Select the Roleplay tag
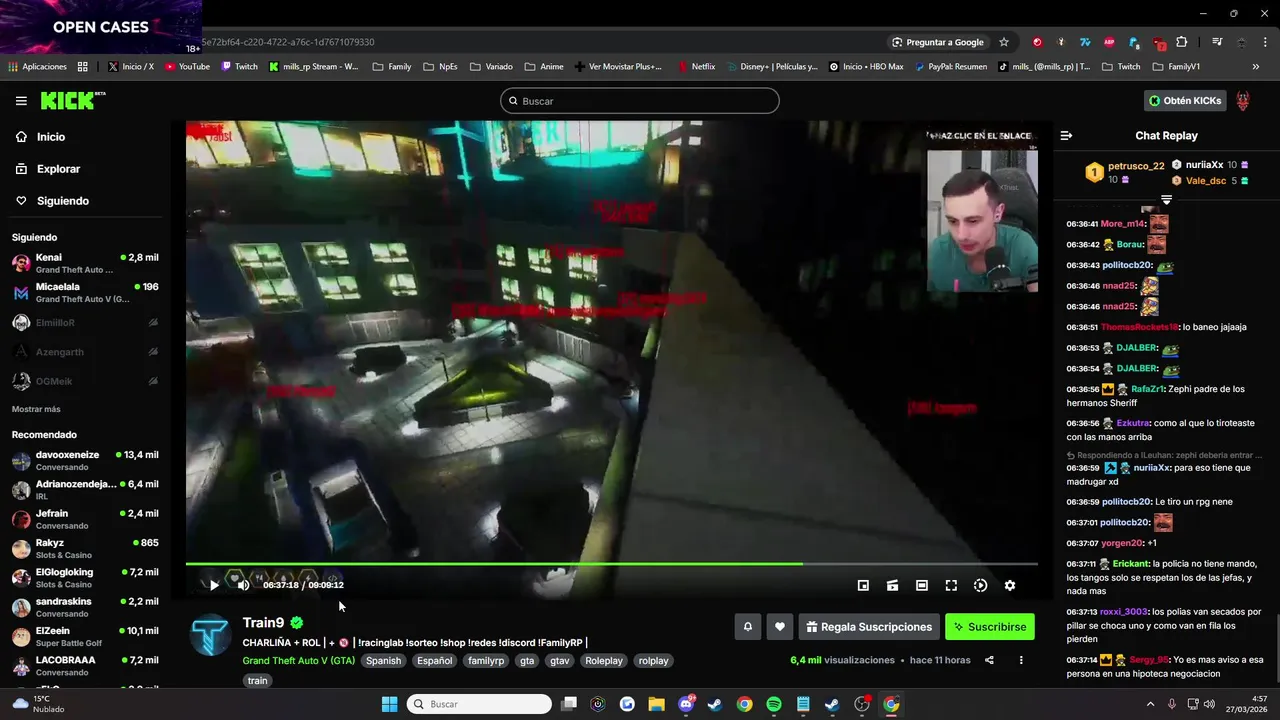Viewport: 1280px width, 720px height. (x=604, y=661)
